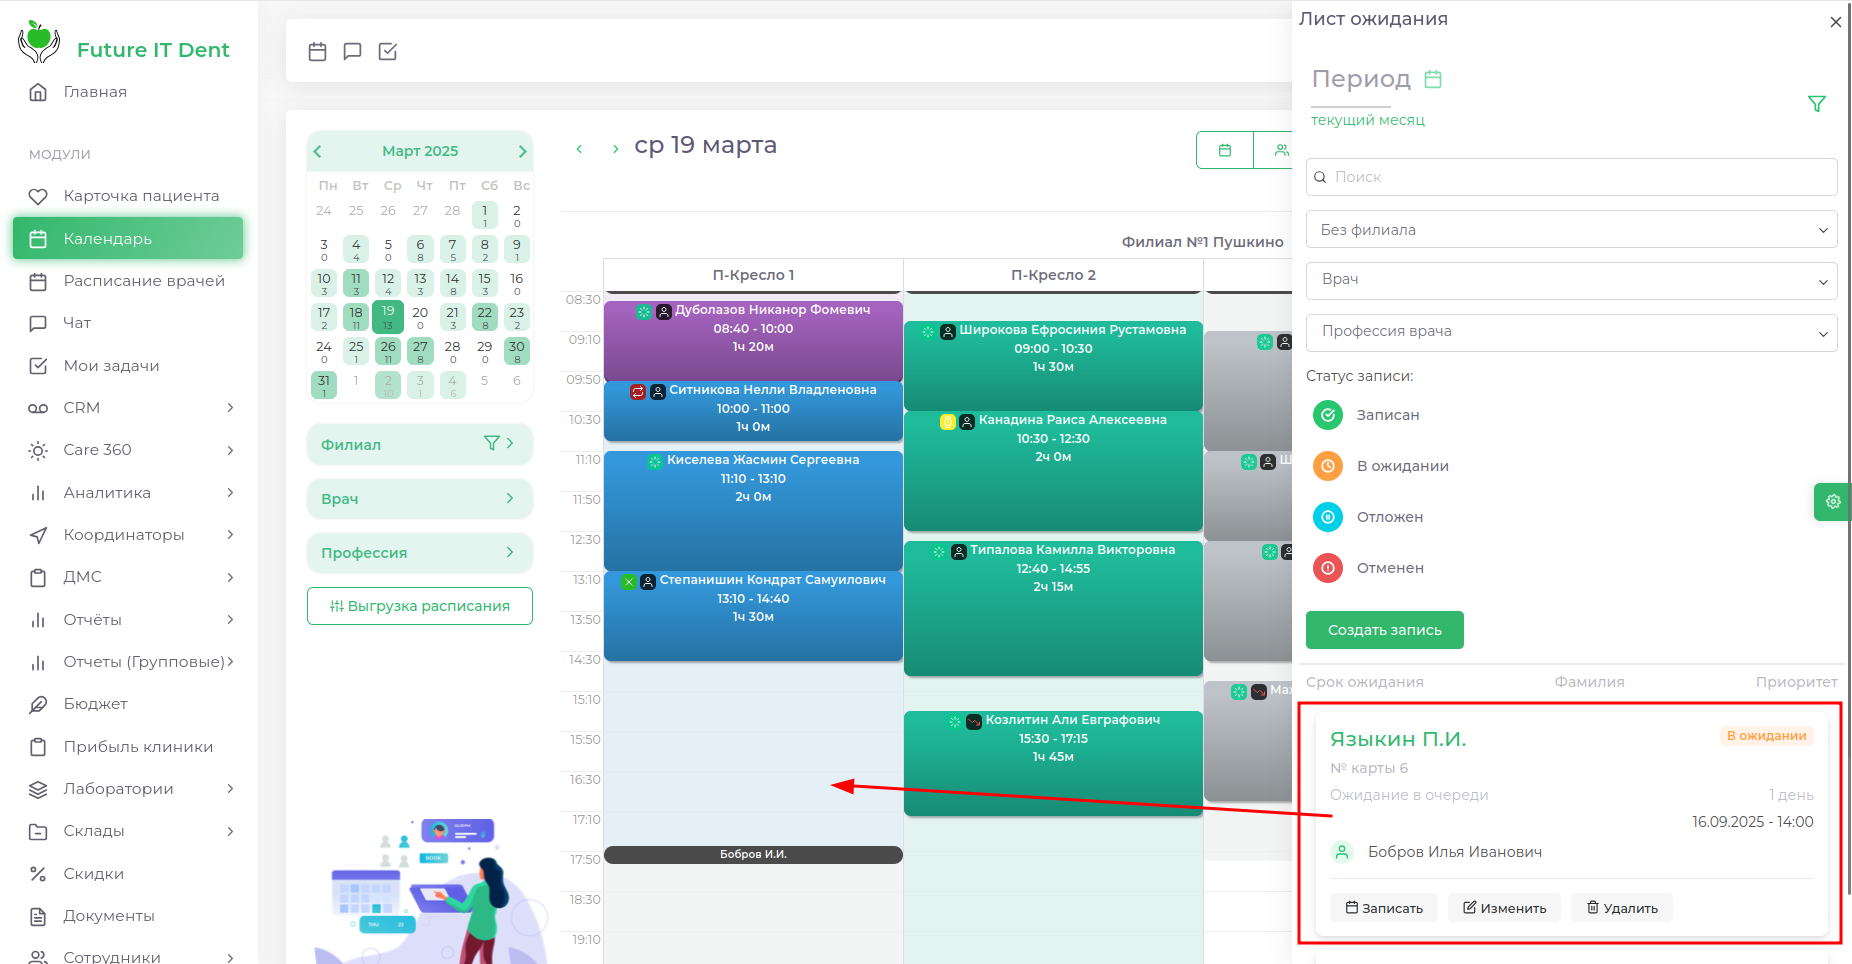Click the green filter funnel icon
Screen dimensions: 1852x964
tap(1816, 104)
